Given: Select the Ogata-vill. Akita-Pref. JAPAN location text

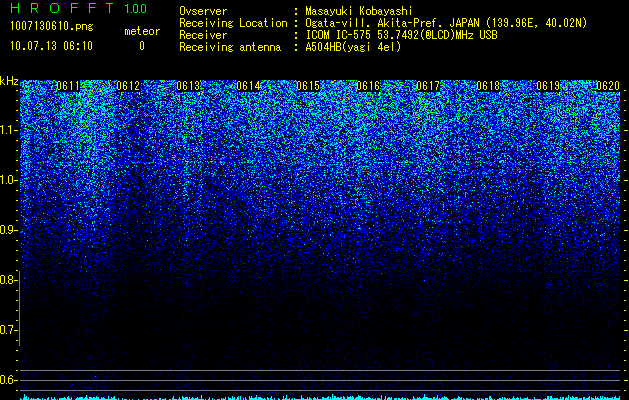Looking at the screenshot, I should 446,23.
